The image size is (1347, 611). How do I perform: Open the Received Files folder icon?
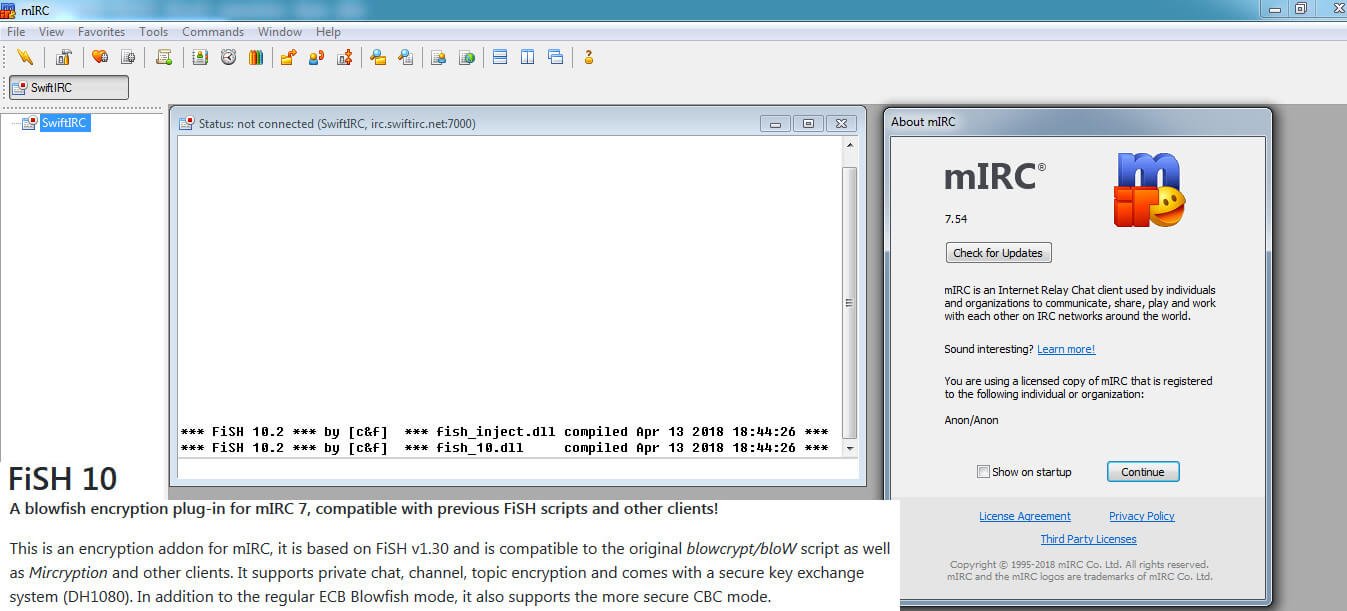pos(378,57)
